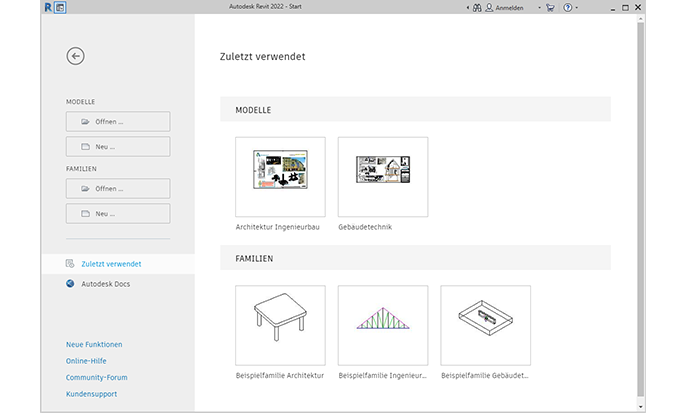Open the Beispielfamilie Ingenieur truss thumbnail

coord(383,326)
